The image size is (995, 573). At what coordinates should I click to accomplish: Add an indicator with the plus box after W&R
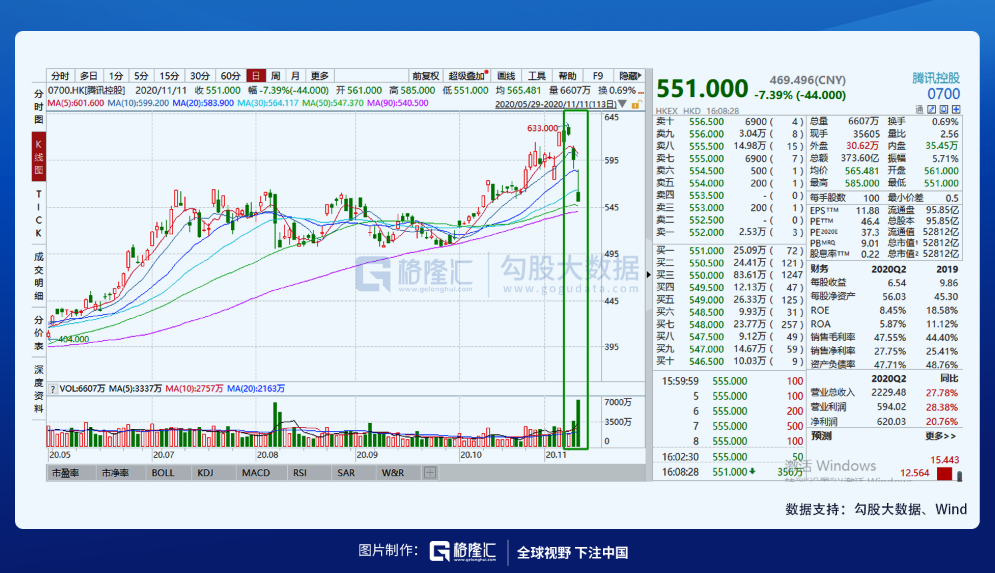pyautogui.click(x=430, y=473)
